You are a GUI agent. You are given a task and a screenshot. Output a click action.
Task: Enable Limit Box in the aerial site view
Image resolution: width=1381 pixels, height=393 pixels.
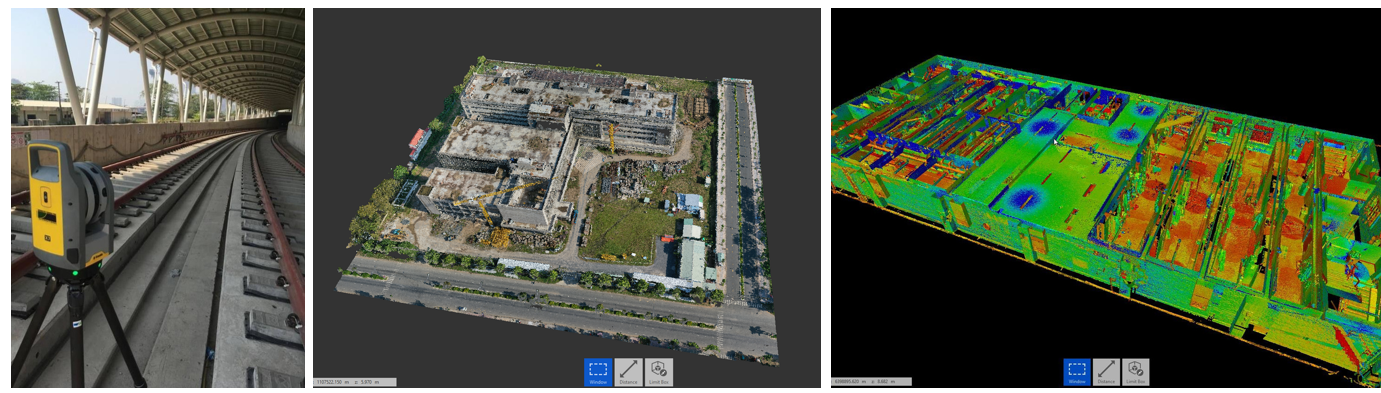click(658, 372)
